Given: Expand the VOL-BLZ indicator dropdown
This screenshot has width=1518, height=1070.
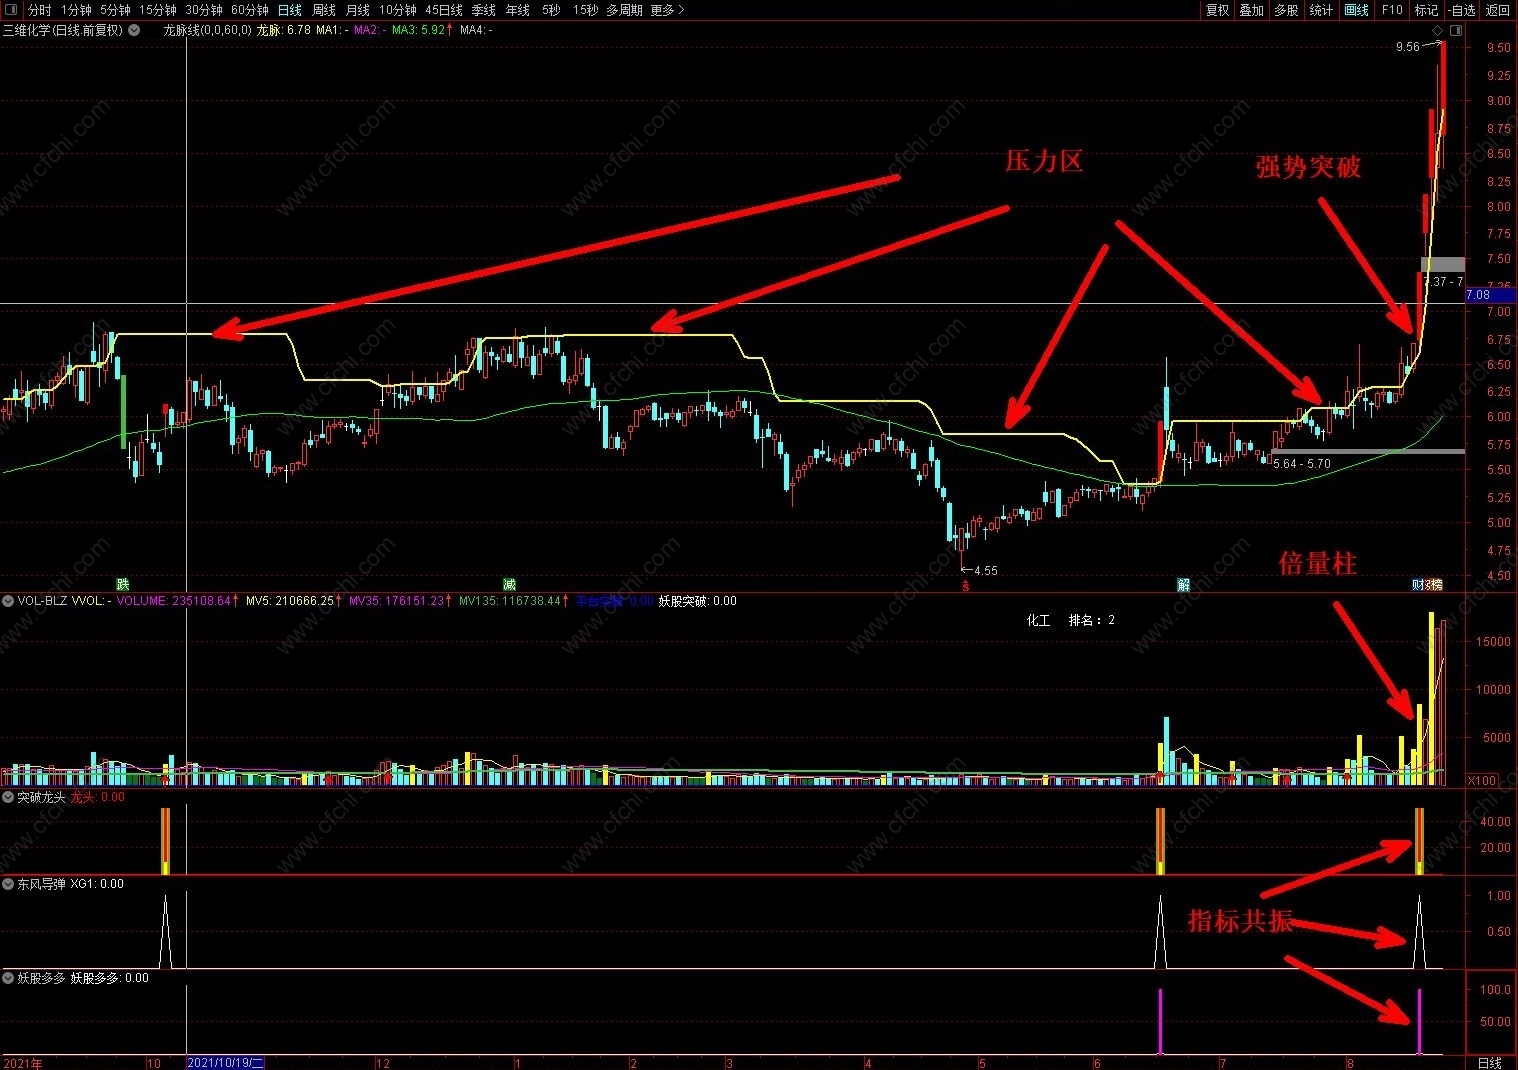Looking at the screenshot, I should coord(8,601).
